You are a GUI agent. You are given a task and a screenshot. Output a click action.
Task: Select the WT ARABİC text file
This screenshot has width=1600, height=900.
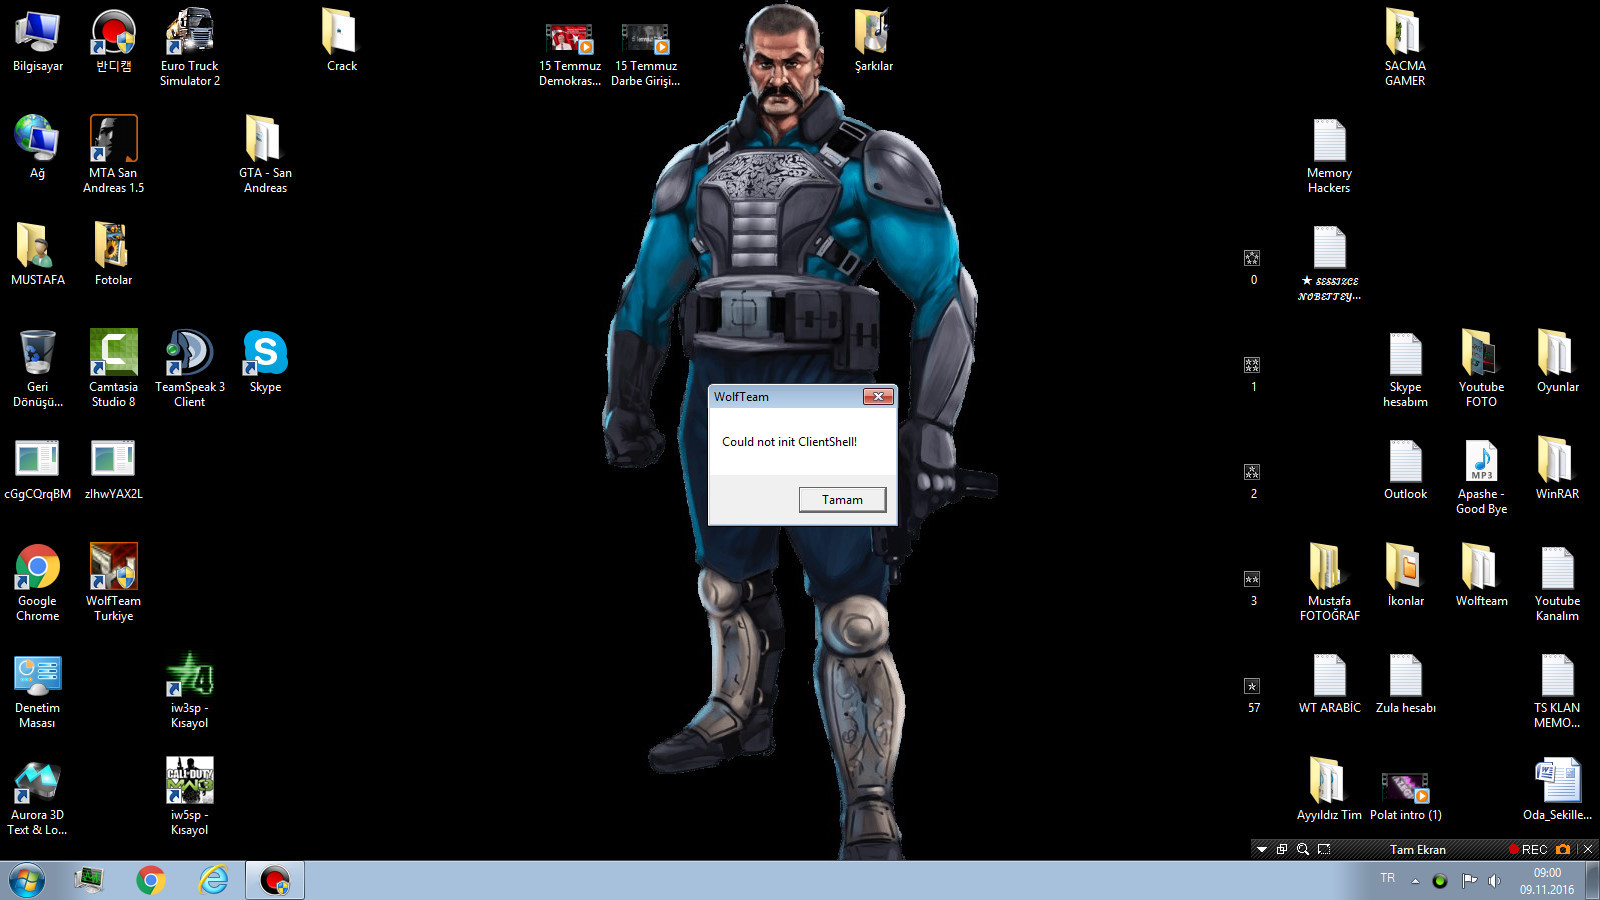tap(1330, 683)
